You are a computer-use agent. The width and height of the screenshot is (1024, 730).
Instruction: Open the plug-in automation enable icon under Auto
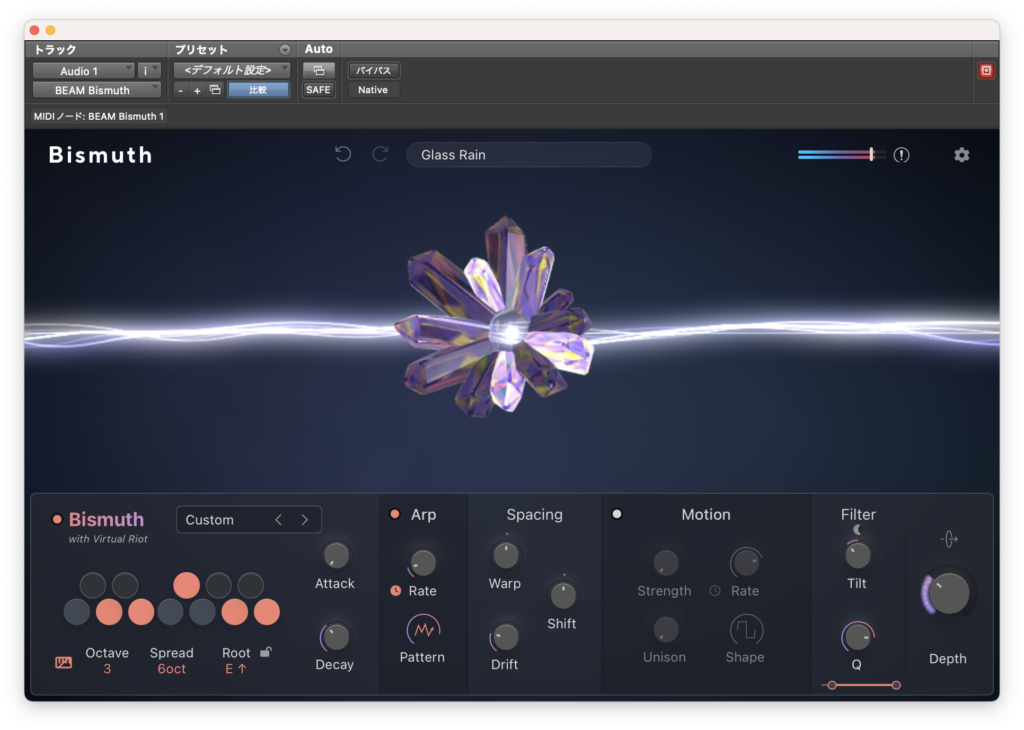point(319,71)
